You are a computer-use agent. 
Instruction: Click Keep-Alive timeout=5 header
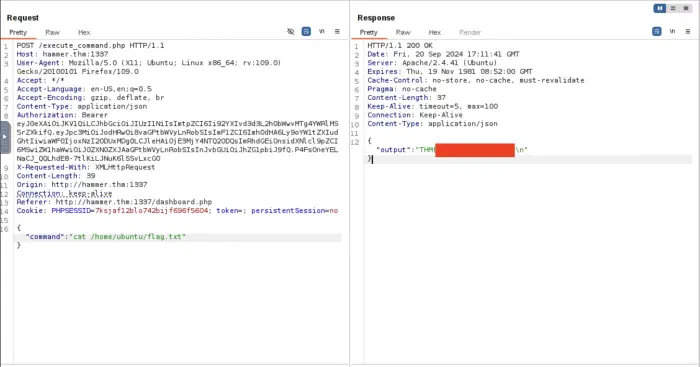[x=433, y=106]
